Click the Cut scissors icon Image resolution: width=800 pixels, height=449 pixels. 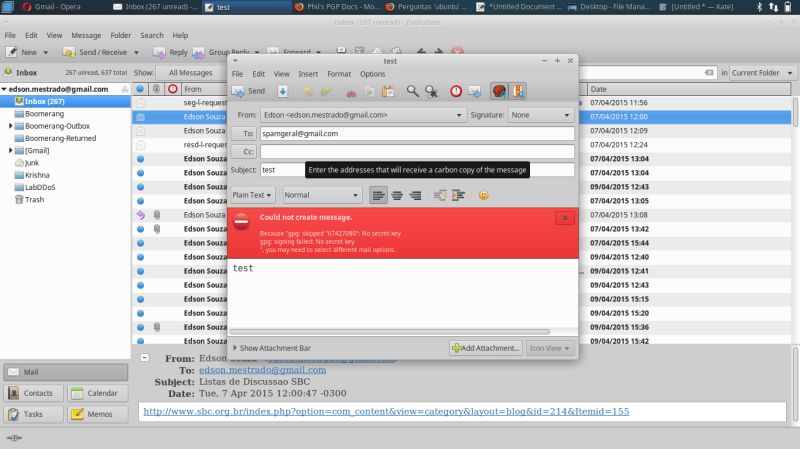click(351, 91)
